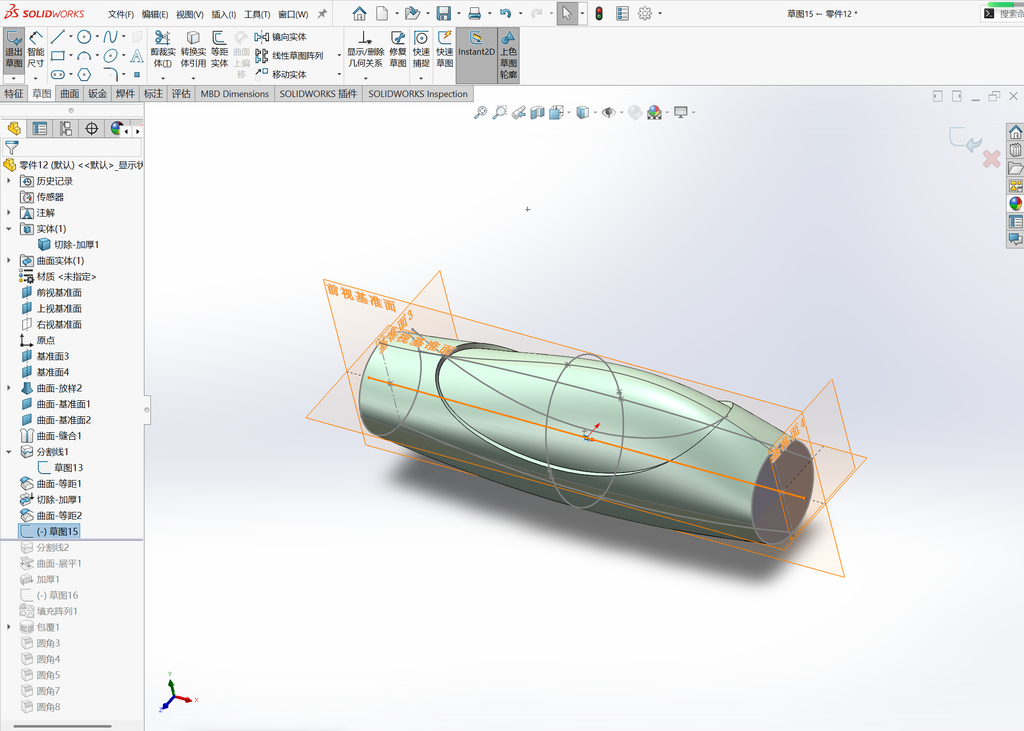
Task: Click the feature tree filter icon
Action: [12, 148]
